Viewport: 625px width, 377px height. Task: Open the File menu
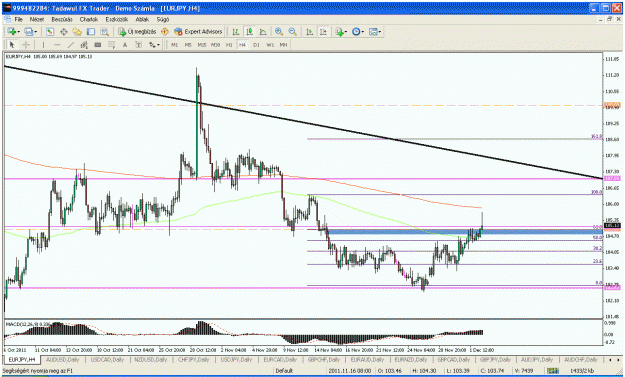[19, 19]
